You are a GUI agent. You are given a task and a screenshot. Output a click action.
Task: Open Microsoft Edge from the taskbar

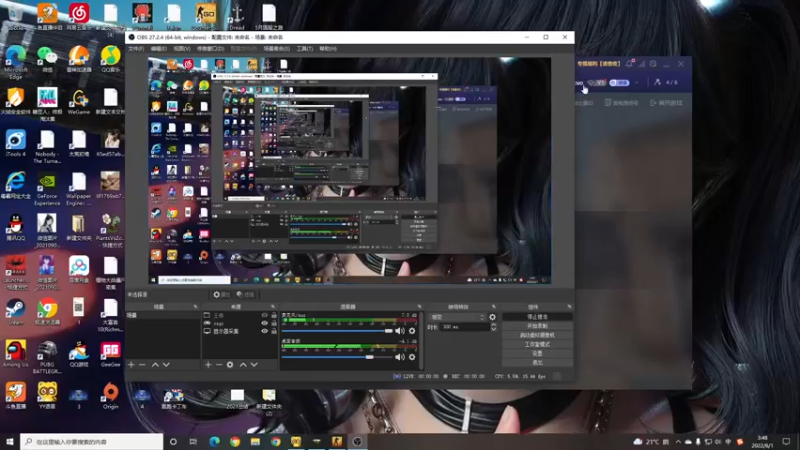coord(214,441)
